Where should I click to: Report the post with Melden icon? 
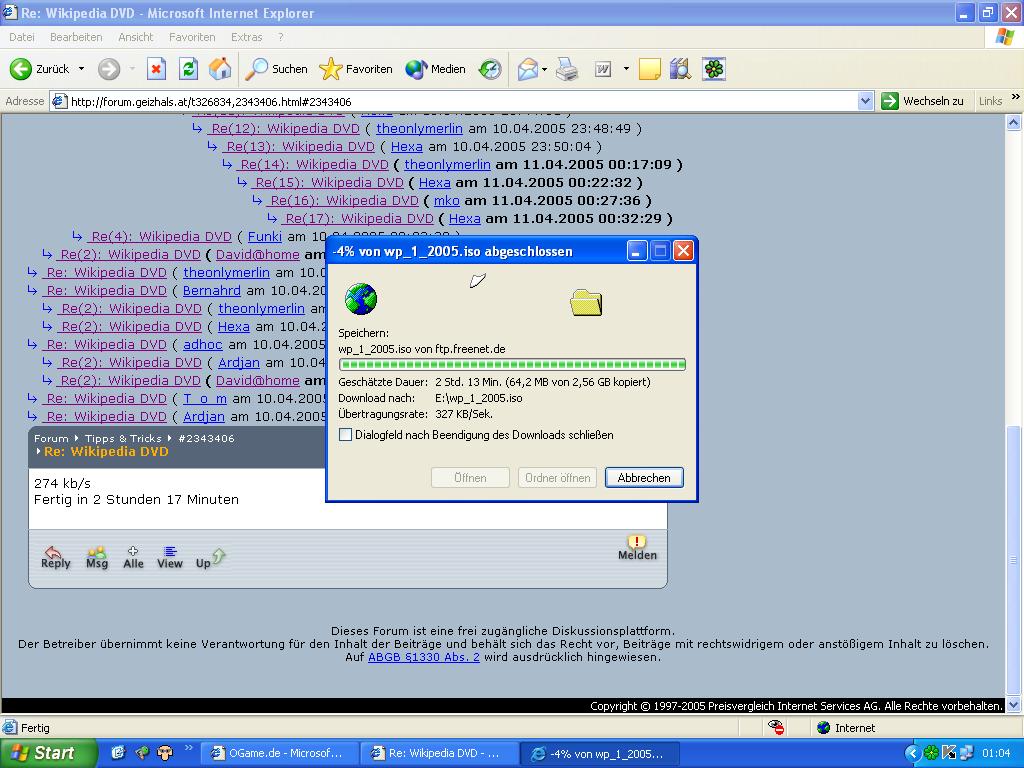pos(637,548)
